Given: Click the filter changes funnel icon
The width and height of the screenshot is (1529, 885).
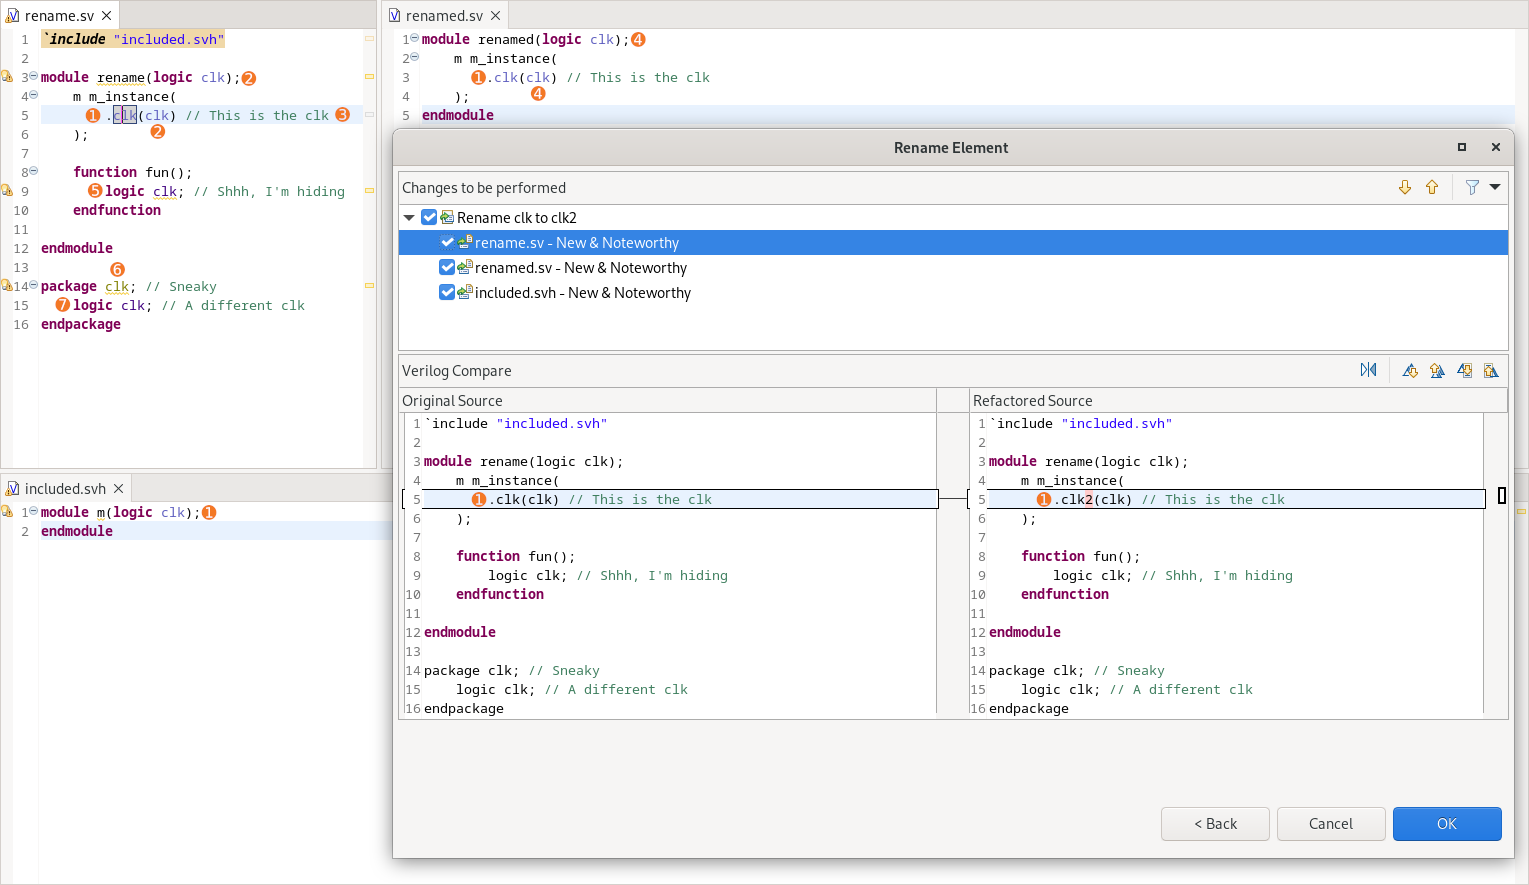Looking at the screenshot, I should [x=1472, y=188].
